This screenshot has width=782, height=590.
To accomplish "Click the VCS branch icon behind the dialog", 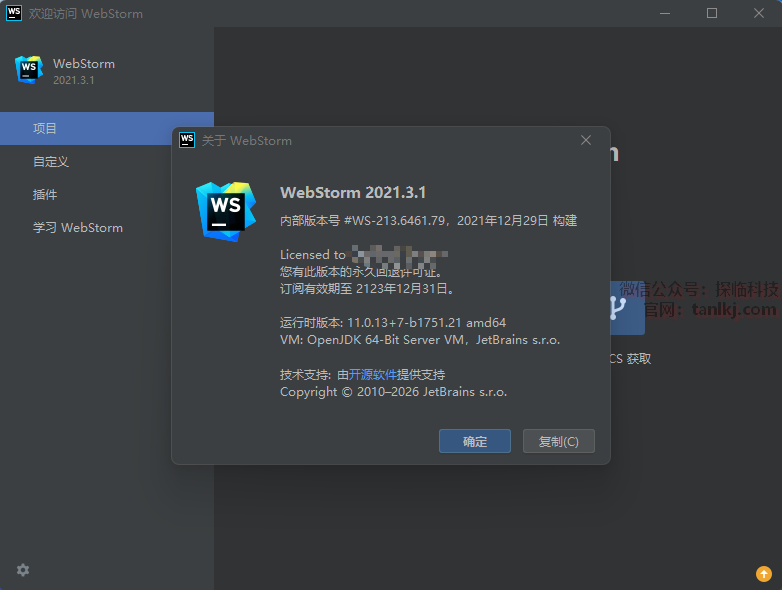I will (x=627, y=308).
